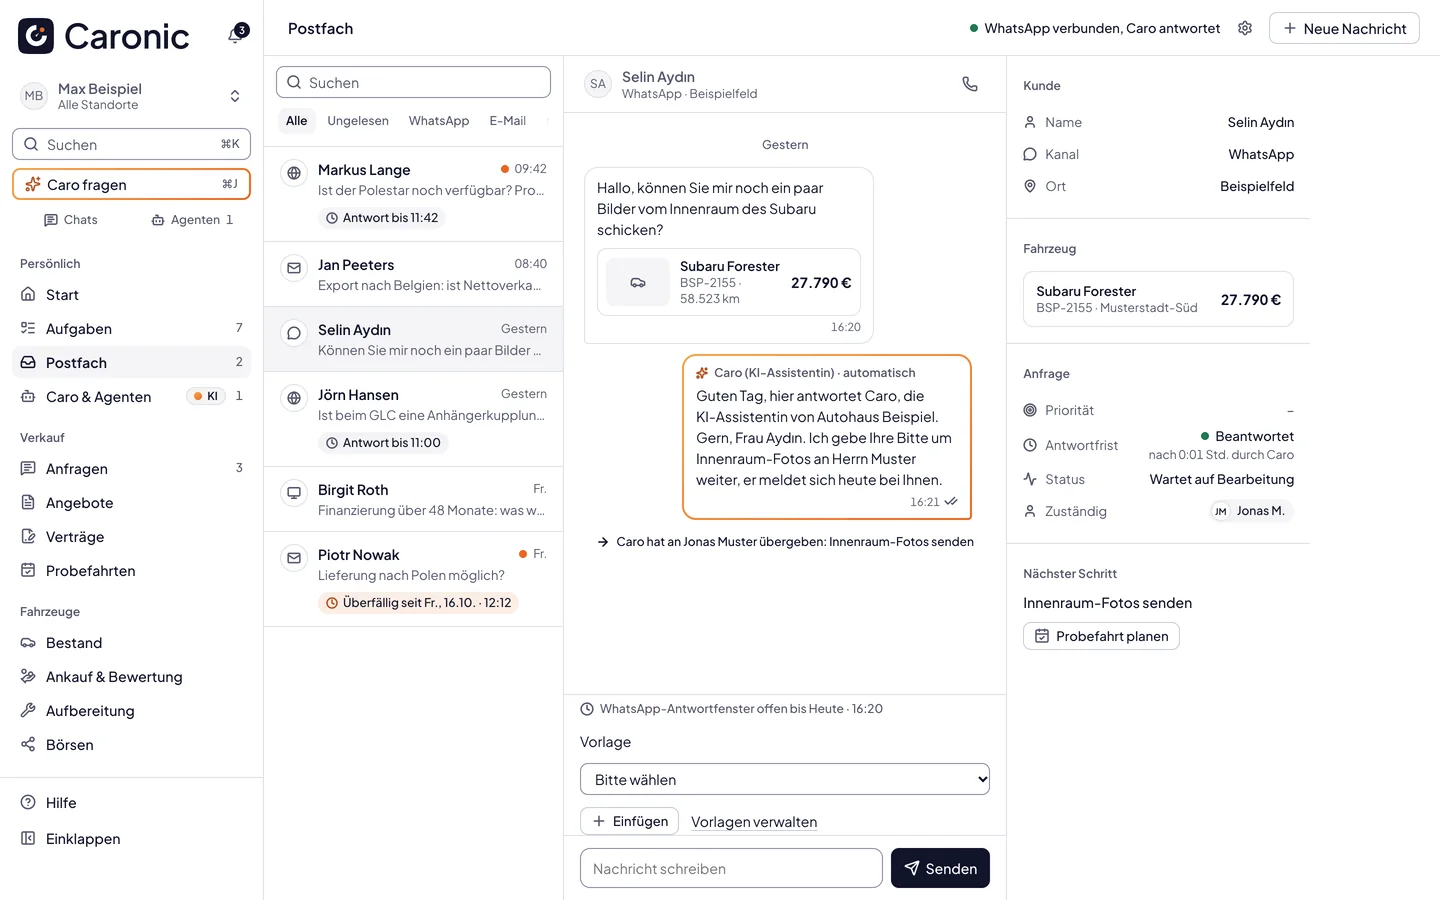Viewport: 1440px width, 900px height.
Task: Click the Probefahrten calendar icon
Action: click(28, 571)
